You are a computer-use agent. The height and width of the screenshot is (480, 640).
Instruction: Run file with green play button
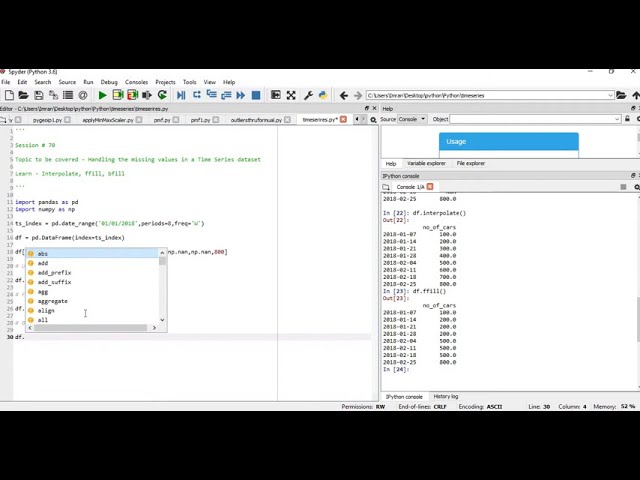[102, 95]
